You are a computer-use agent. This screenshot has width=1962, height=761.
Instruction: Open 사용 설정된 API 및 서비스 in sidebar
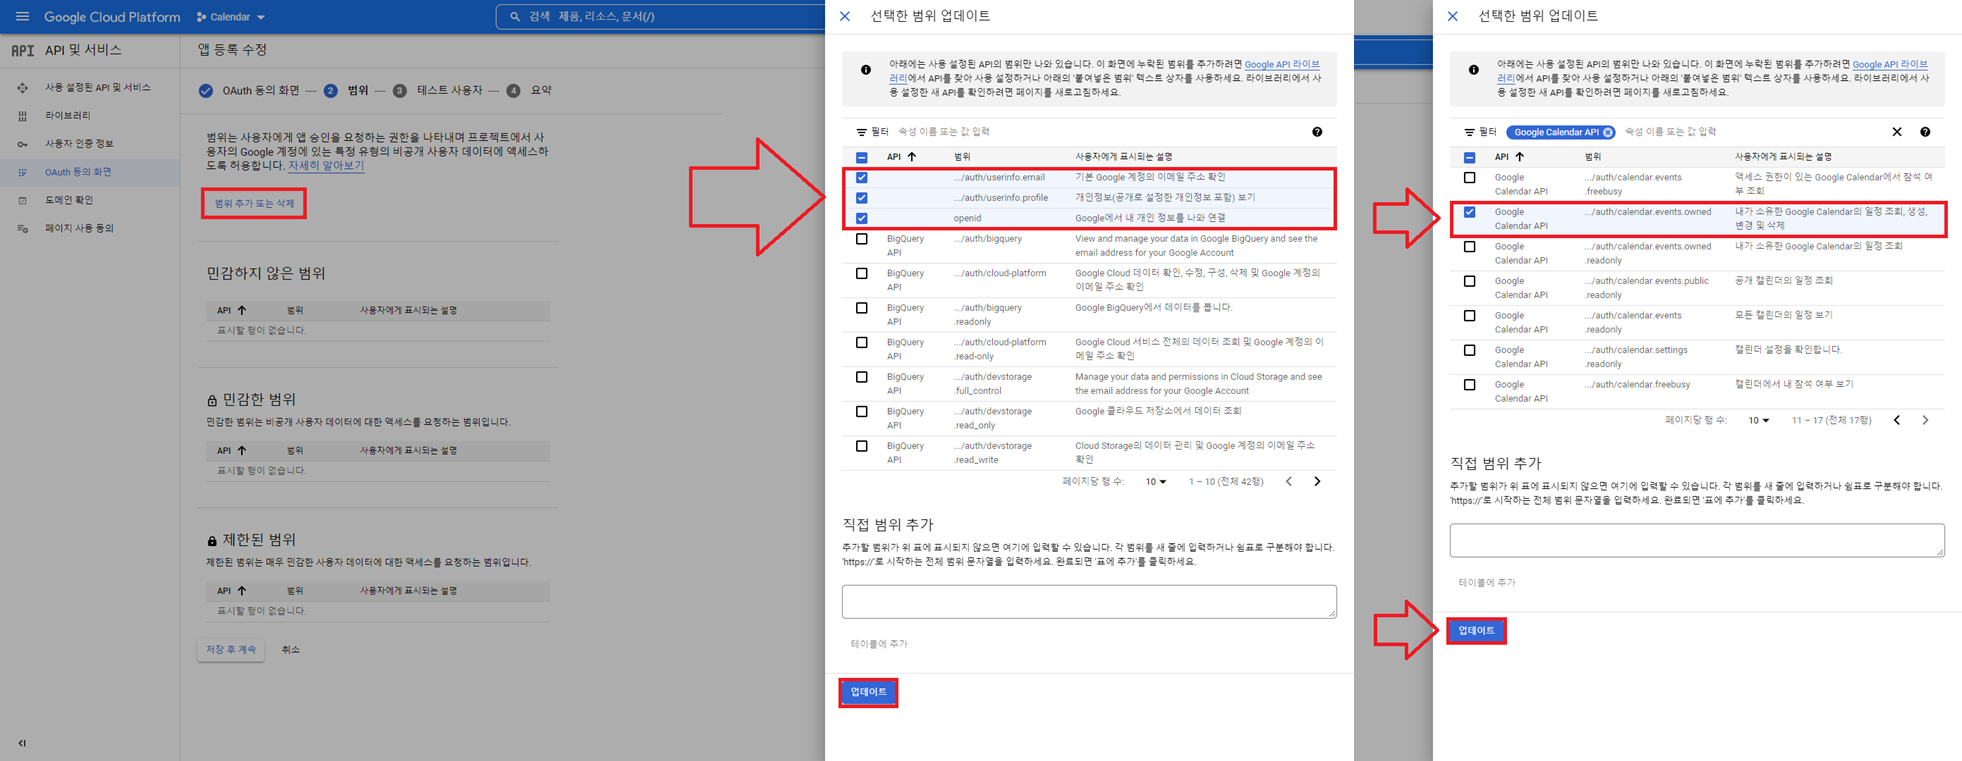pyautogui.click(x=97, y=87)
